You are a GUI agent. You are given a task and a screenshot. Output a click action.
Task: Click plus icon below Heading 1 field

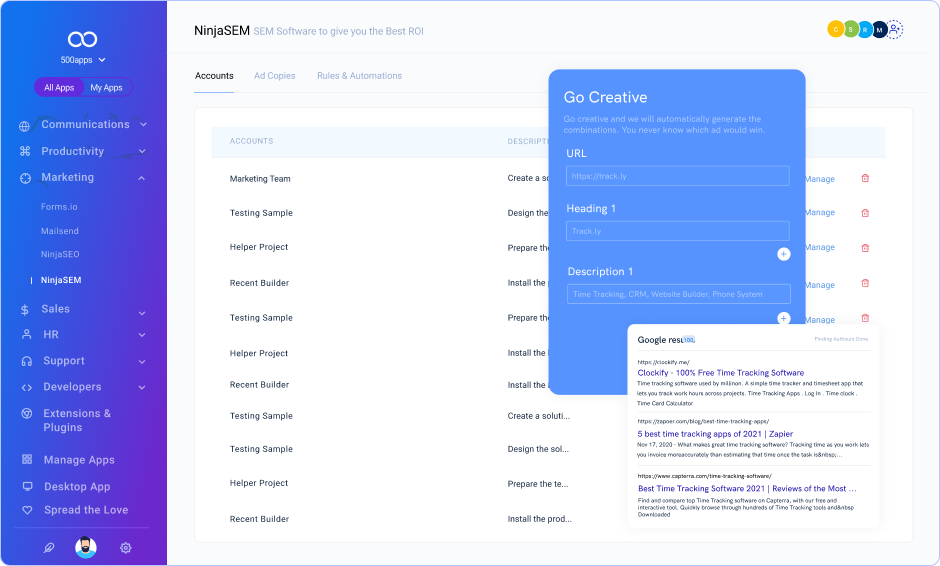coord(783,254)
